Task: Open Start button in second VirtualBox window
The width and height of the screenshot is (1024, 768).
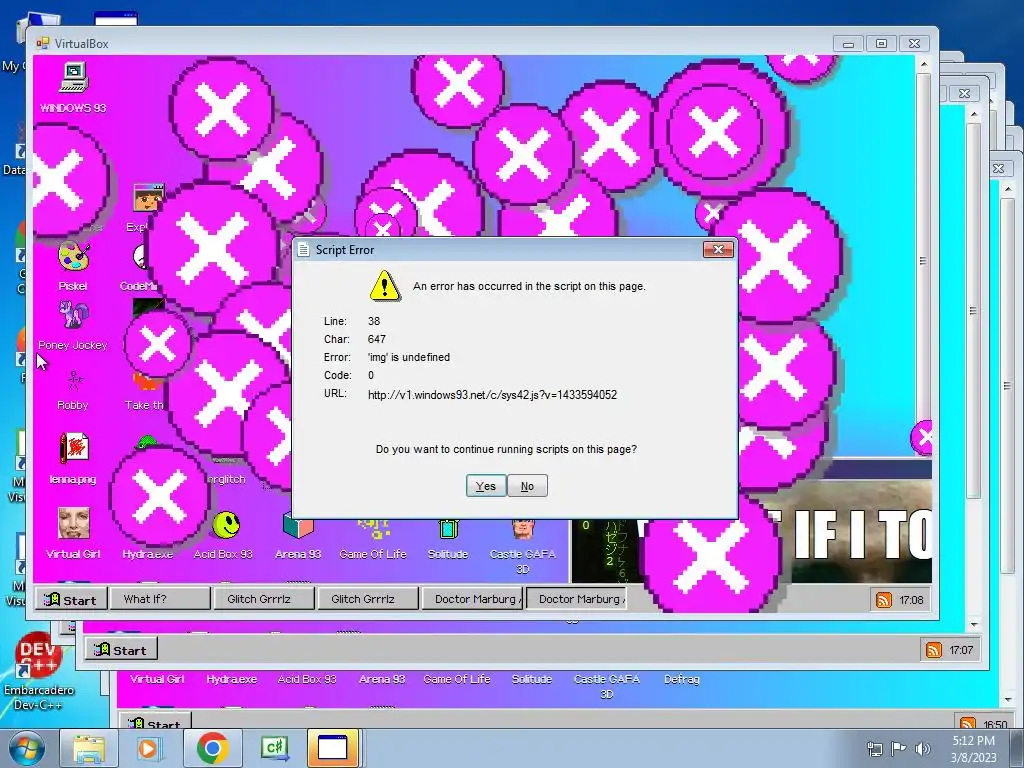Action: coord(121,650)
